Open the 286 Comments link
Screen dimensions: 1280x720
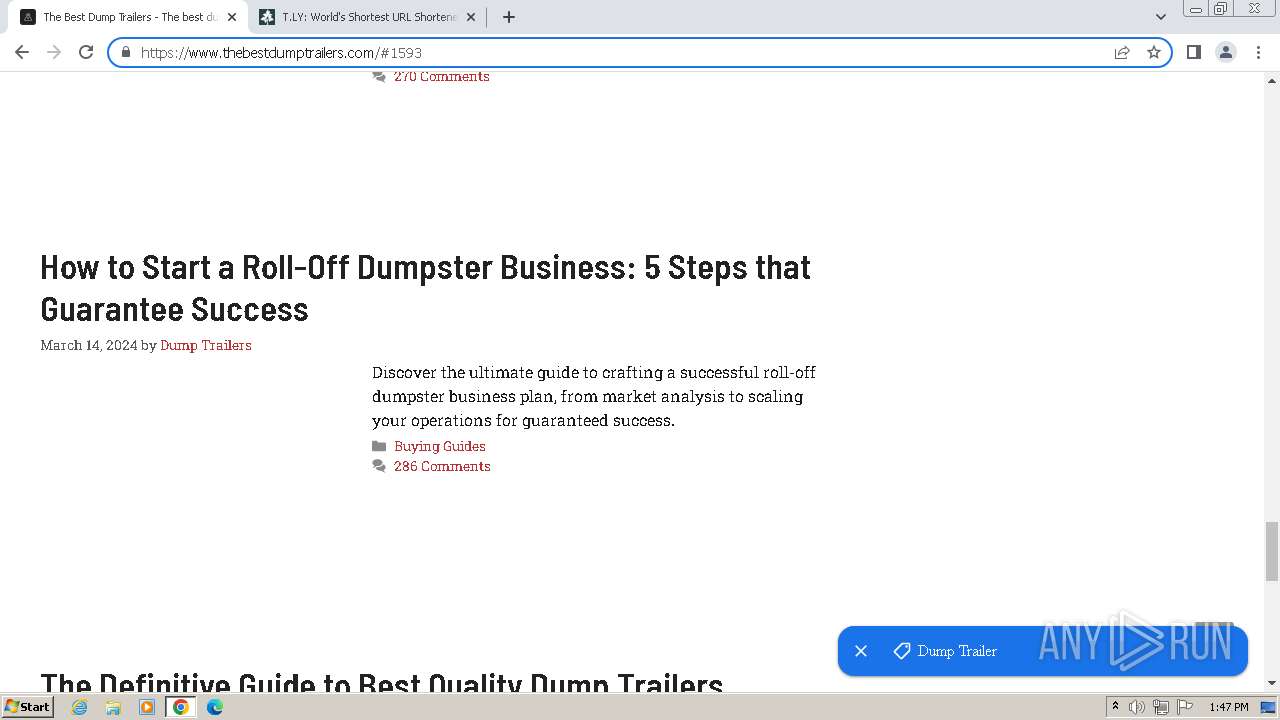pyautogui.click(x=442, y=466)
